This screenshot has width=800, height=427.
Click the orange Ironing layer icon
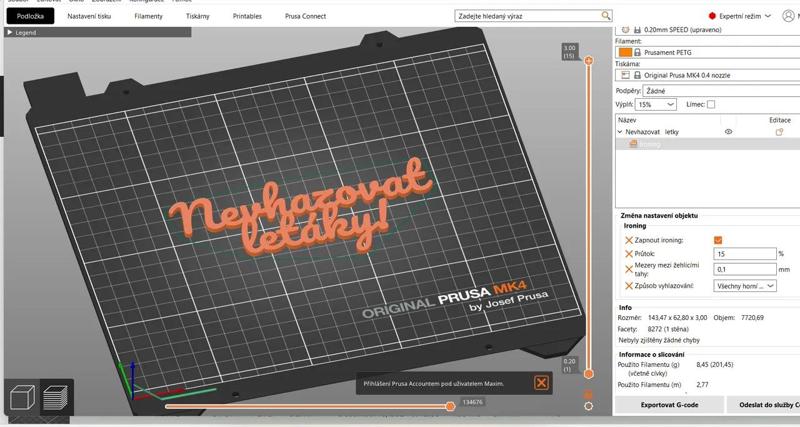pos(633,144)
